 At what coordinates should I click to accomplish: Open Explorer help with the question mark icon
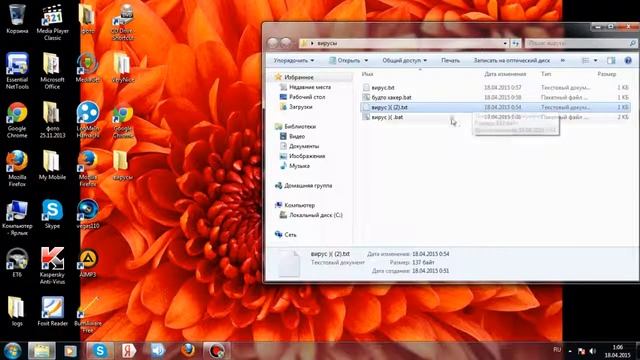pyautogui.click(x=628, y=60)
